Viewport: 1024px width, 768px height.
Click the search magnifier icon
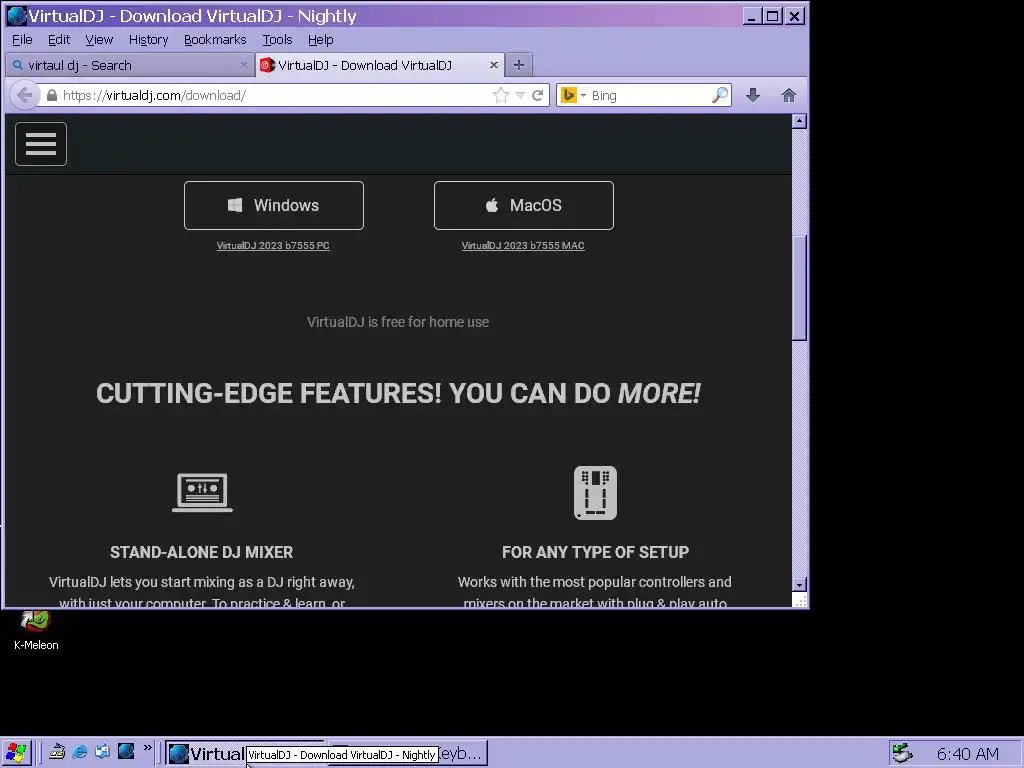pos(720,95)
